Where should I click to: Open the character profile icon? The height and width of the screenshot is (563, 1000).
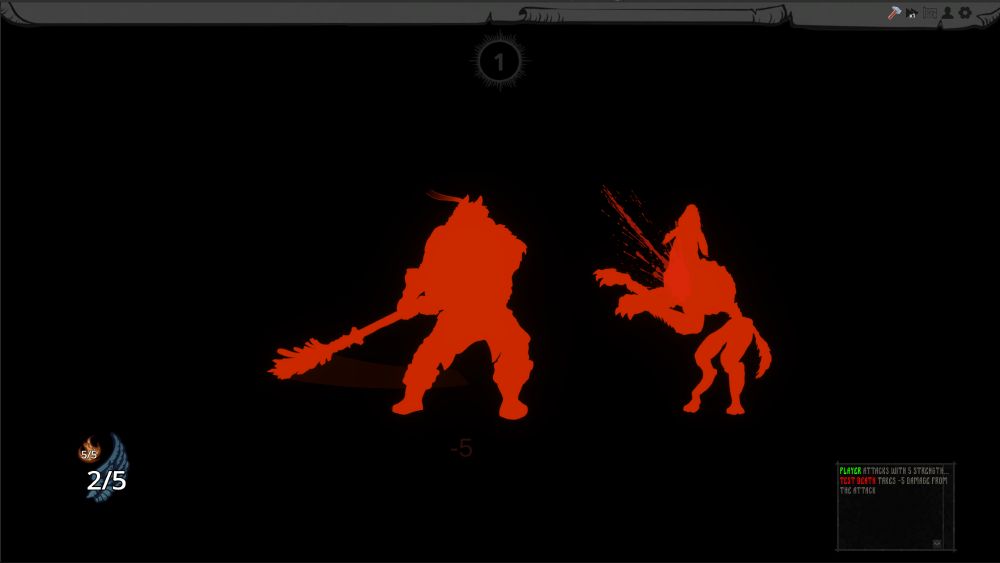pyautogui.click(x=948, y=13)
